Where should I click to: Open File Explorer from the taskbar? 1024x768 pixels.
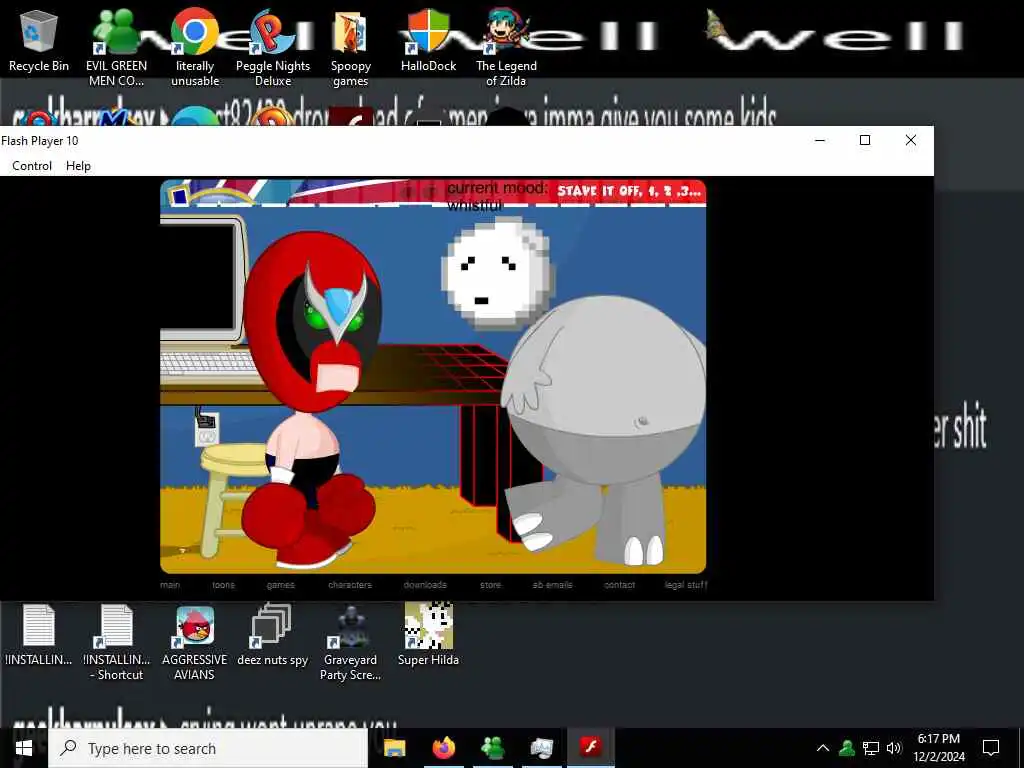[394, 748]
